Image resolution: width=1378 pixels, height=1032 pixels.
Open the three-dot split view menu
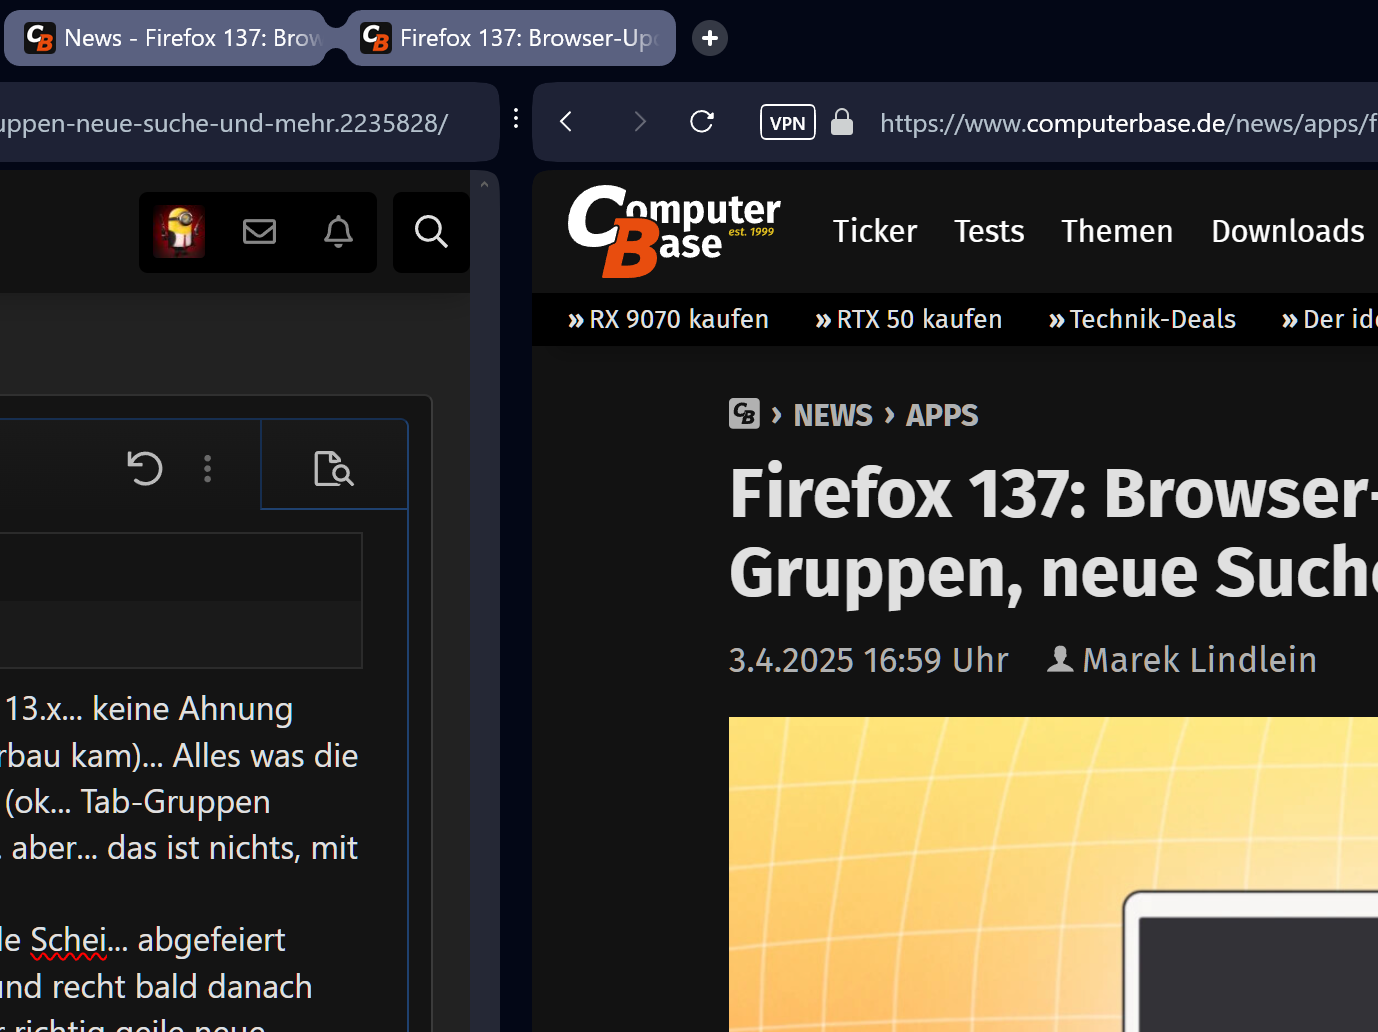[x=516, y=119]
